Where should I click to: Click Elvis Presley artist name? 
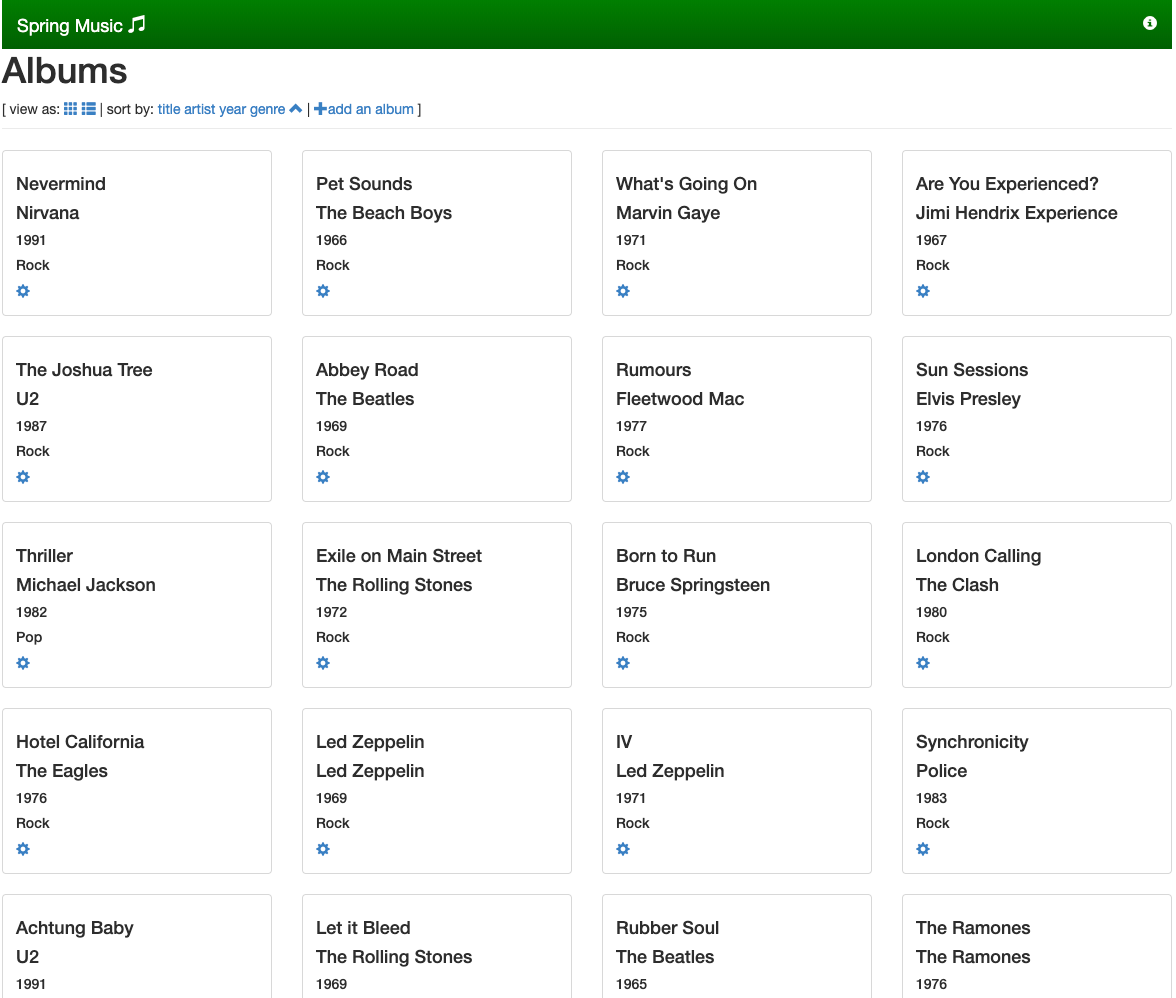click(x=968, y=399)
